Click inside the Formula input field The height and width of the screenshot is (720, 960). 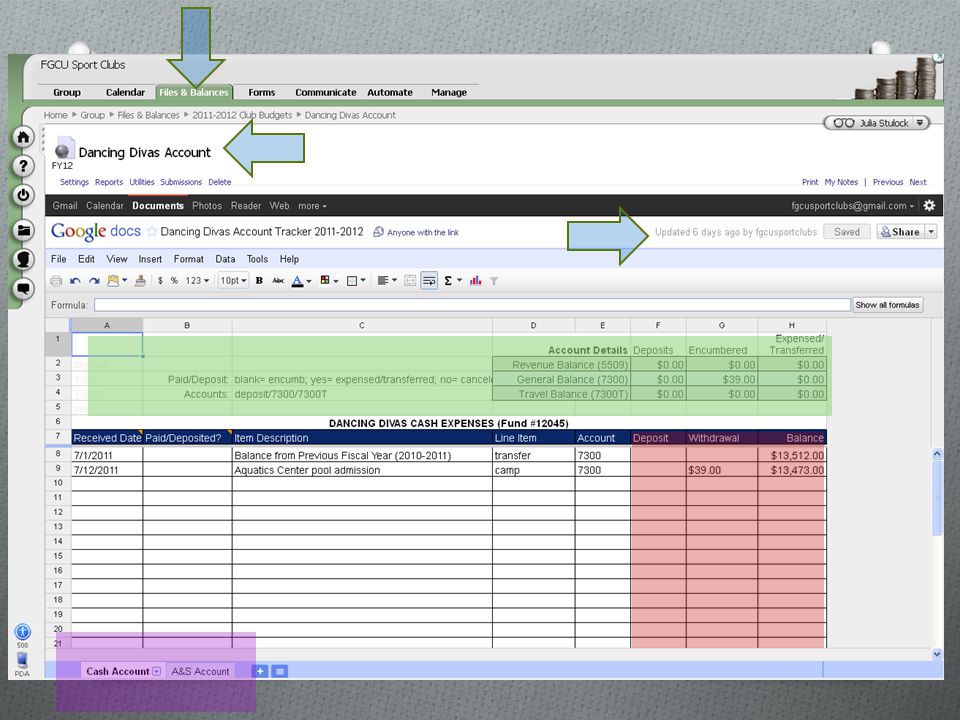pos(472,305)
